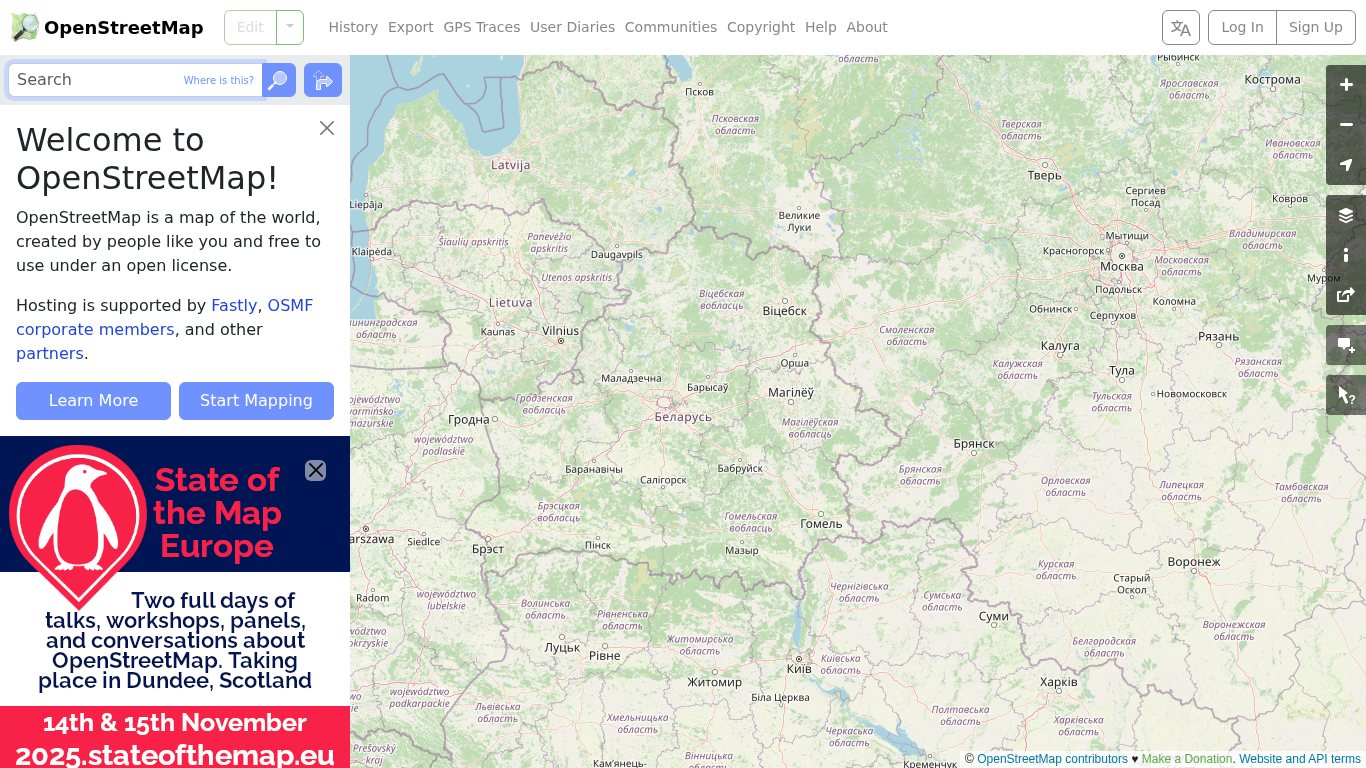1366x768 pixels.
Task: View the Copyright page
Action: pyautogui.click(x=761, y=27)
